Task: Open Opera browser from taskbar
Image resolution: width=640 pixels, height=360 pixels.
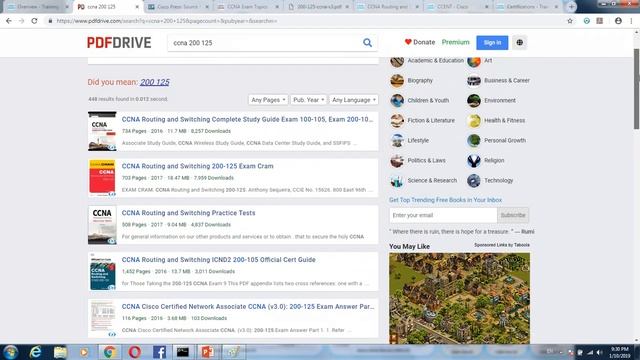Action: [x=135, y=352]
